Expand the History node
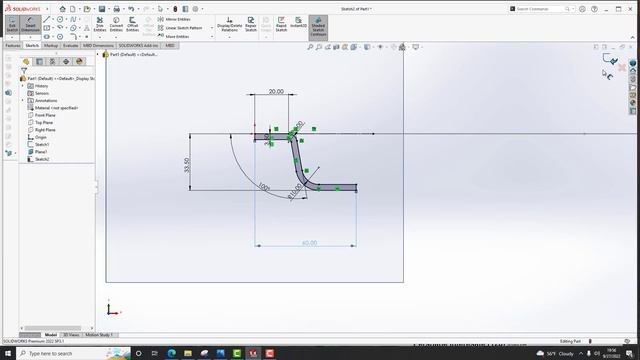The width and height of the screenshot is (640, 360). point(23,86)
